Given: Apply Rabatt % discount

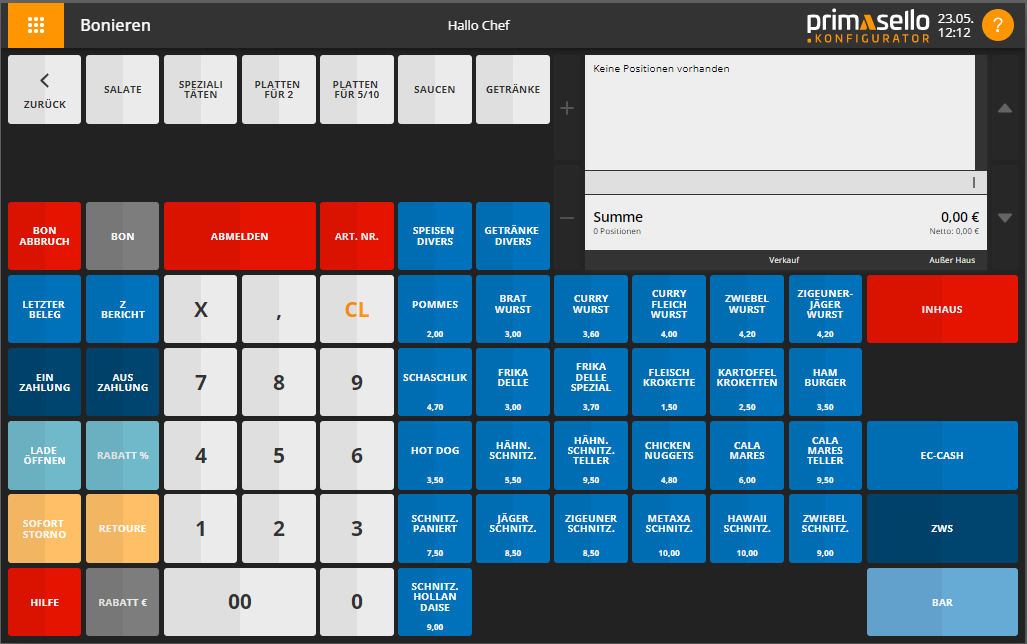Looking at the screenshot, I should [x=122, y=455].
